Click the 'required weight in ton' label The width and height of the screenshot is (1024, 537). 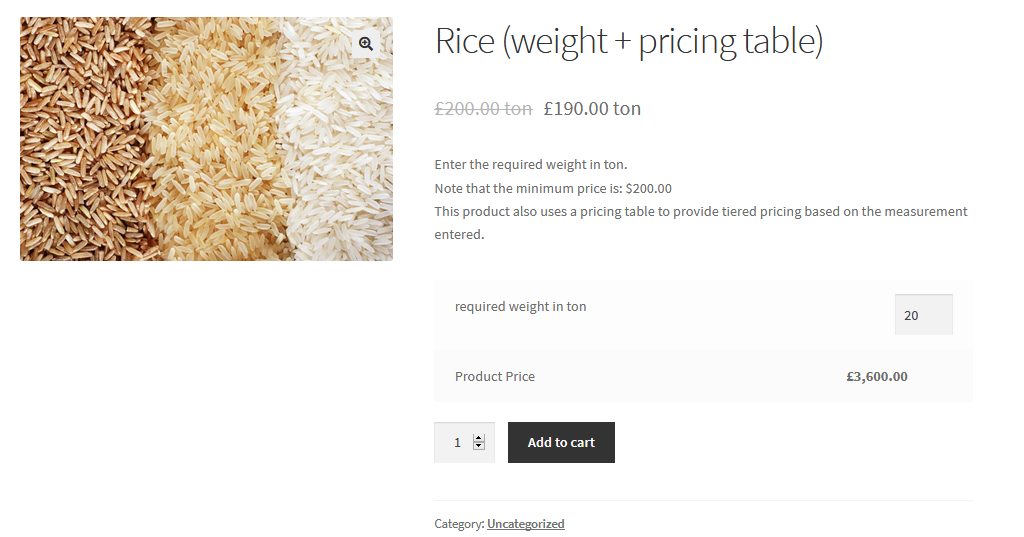click(520, 307)
